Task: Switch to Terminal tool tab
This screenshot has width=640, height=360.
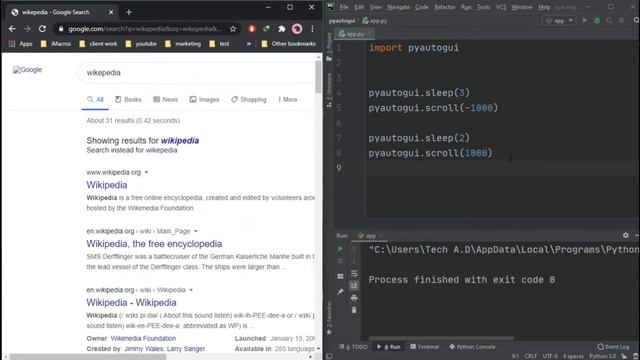Action: pyautogui.click(x=424, y=347)
